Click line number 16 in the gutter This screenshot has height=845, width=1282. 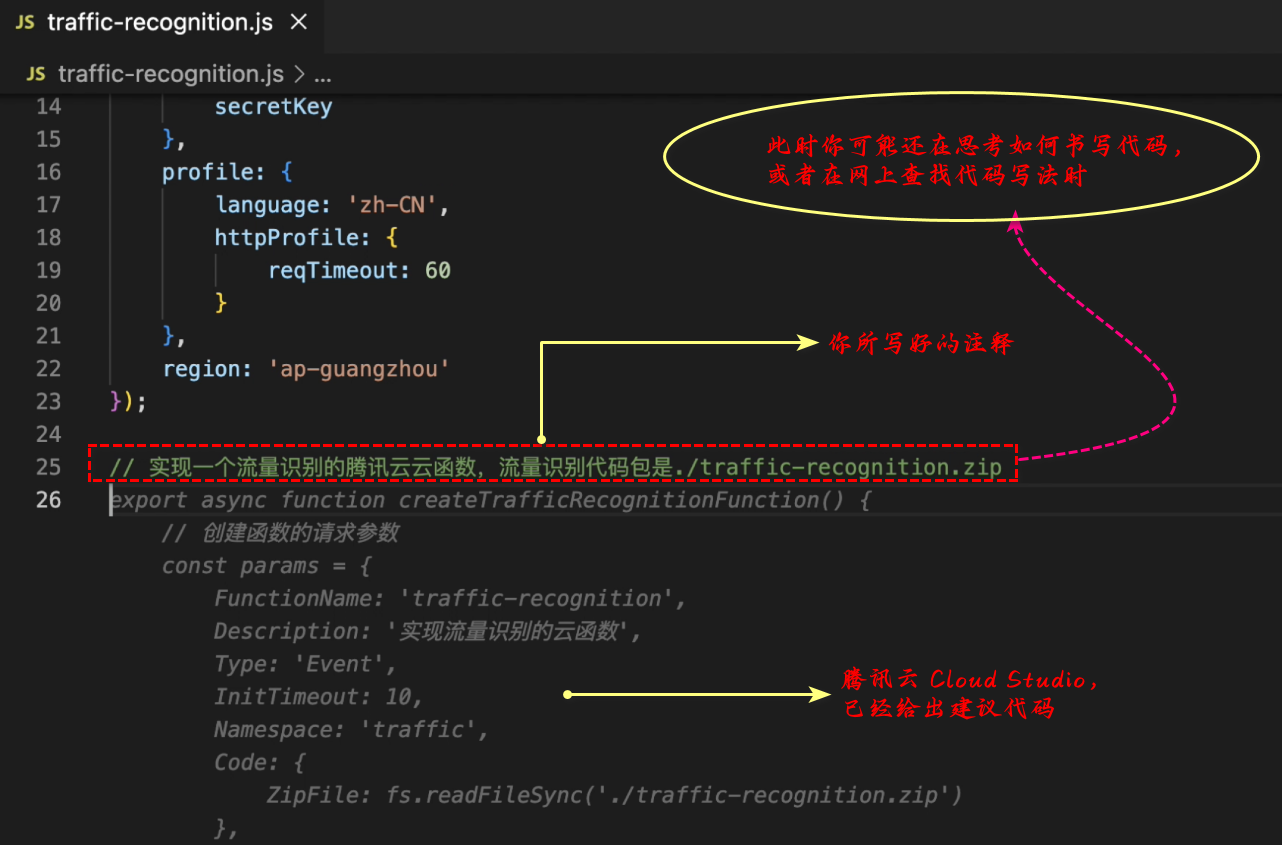[48, 172]
